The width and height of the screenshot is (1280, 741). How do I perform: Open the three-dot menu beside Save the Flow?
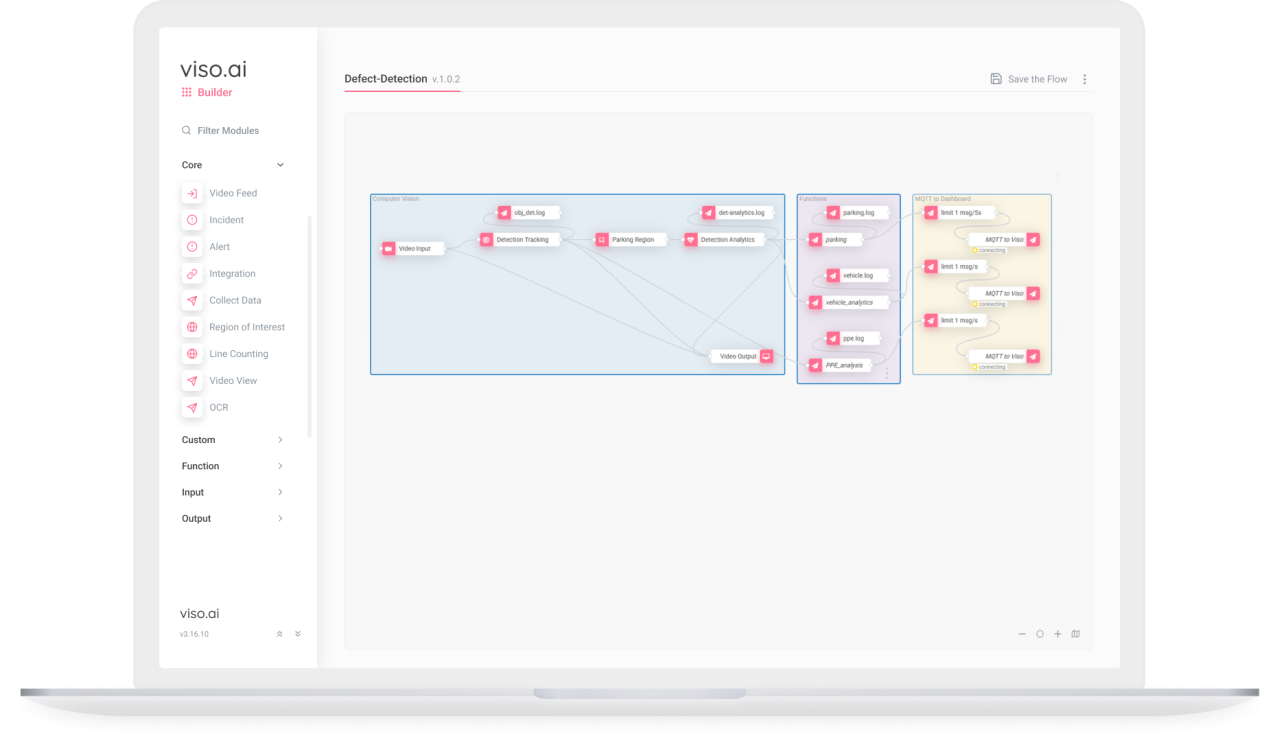pyautogui.click(x=1085, y=79)
